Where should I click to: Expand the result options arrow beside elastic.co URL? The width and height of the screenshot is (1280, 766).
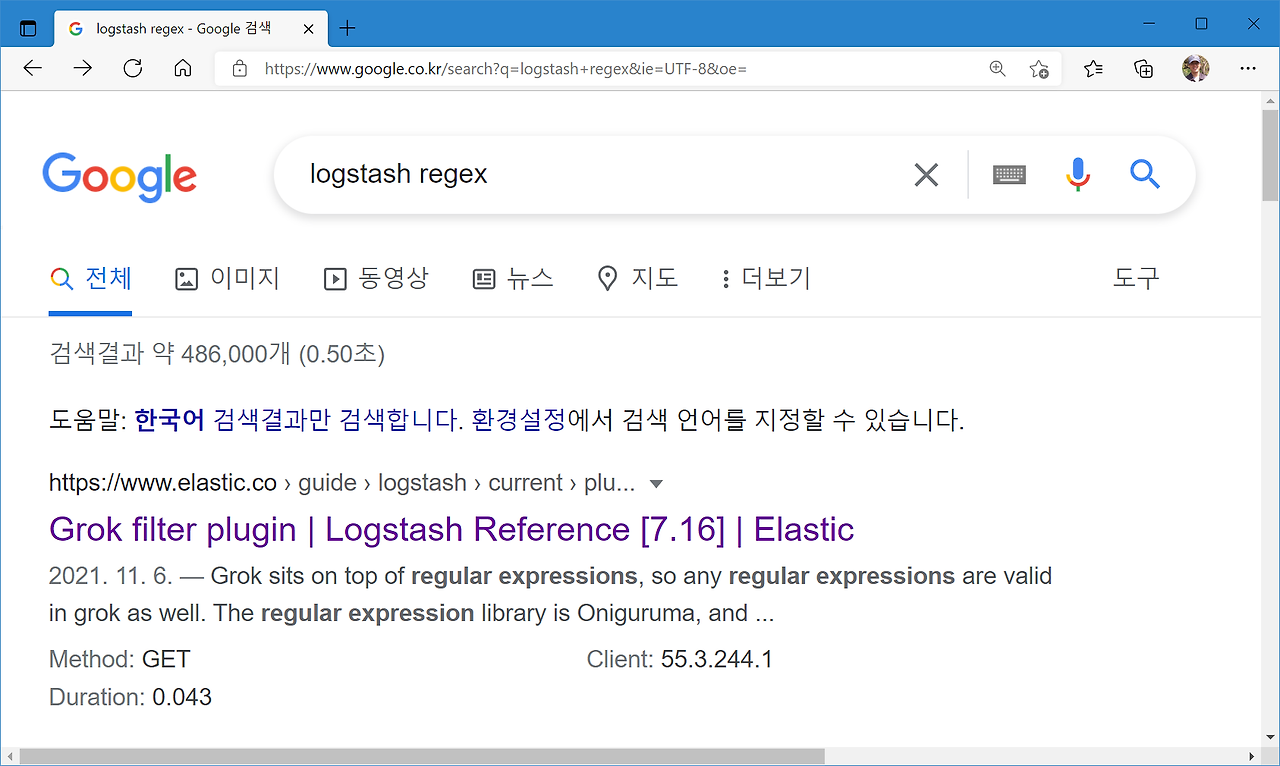pyautogui.click(x=656, y=484)
